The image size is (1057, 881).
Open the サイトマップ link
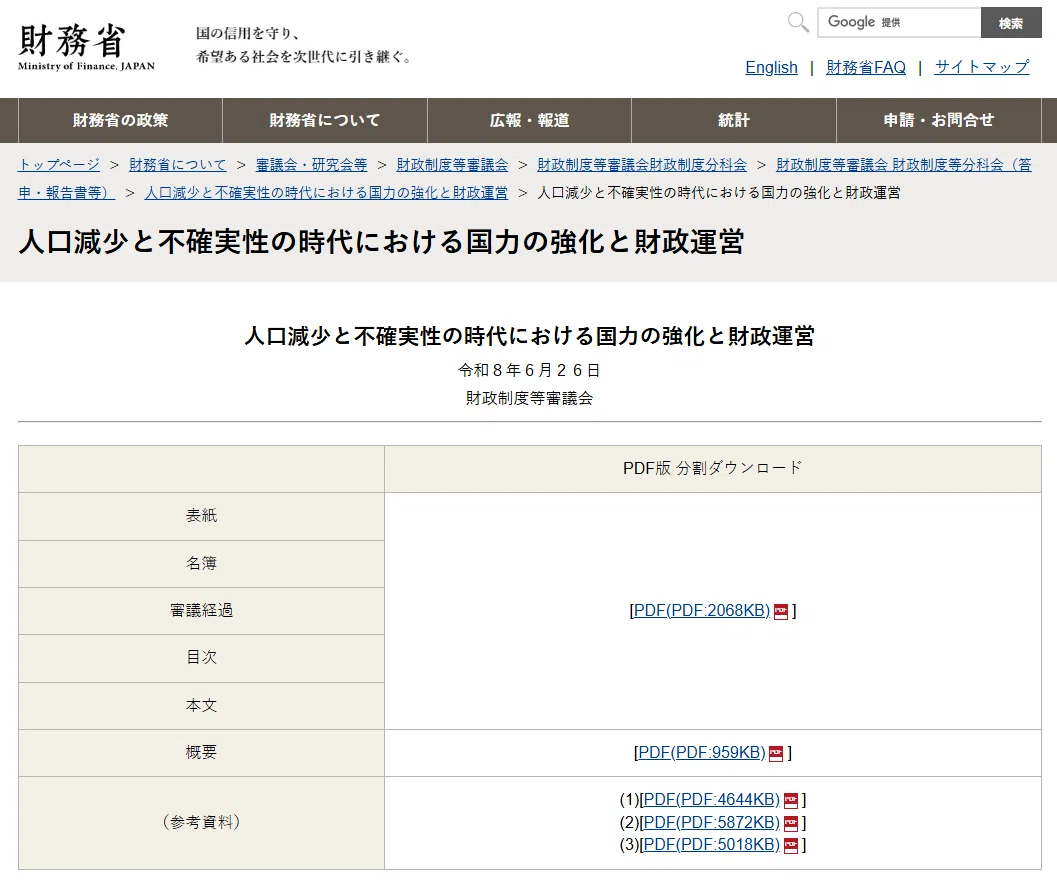pos(982,67)
